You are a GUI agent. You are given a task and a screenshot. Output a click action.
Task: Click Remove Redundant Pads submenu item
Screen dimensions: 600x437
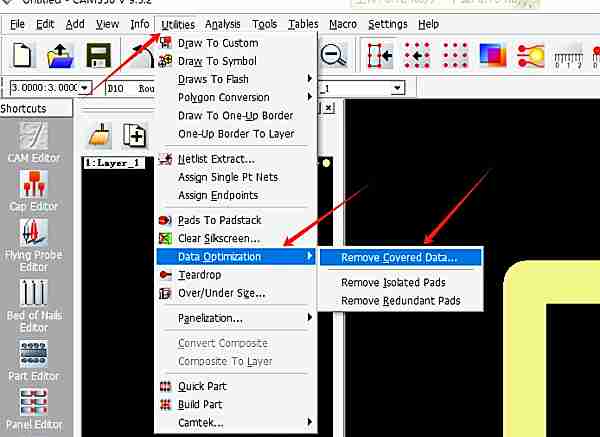pos(401,301)
